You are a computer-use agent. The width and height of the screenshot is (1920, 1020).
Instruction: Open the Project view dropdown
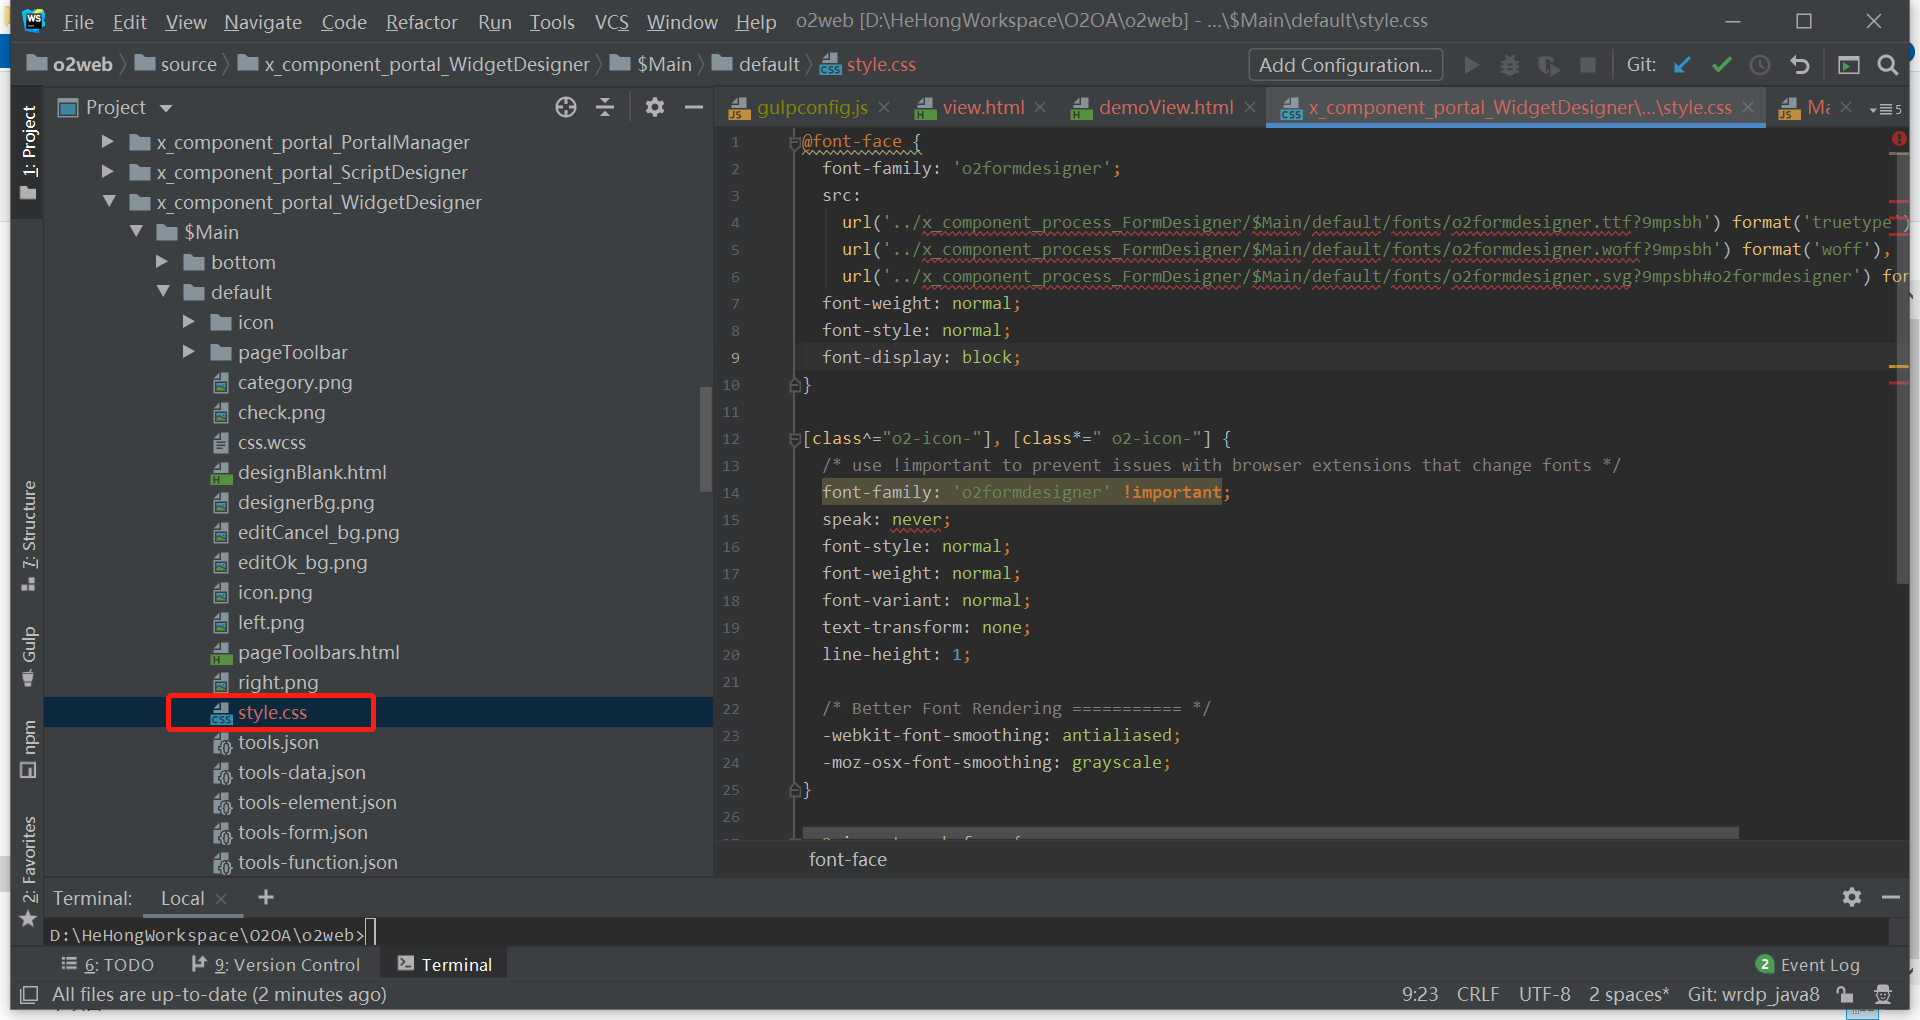(x=166, y=108)
